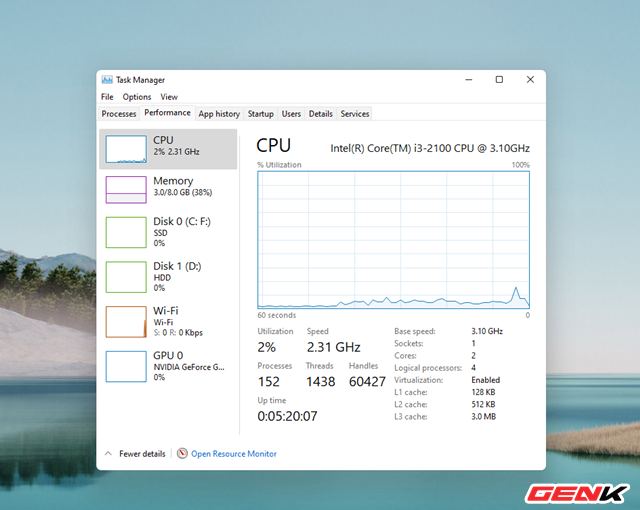Viewport: 640px width, 510px height.
Task: Switch to the Processes tab
Action: [119, 114]
